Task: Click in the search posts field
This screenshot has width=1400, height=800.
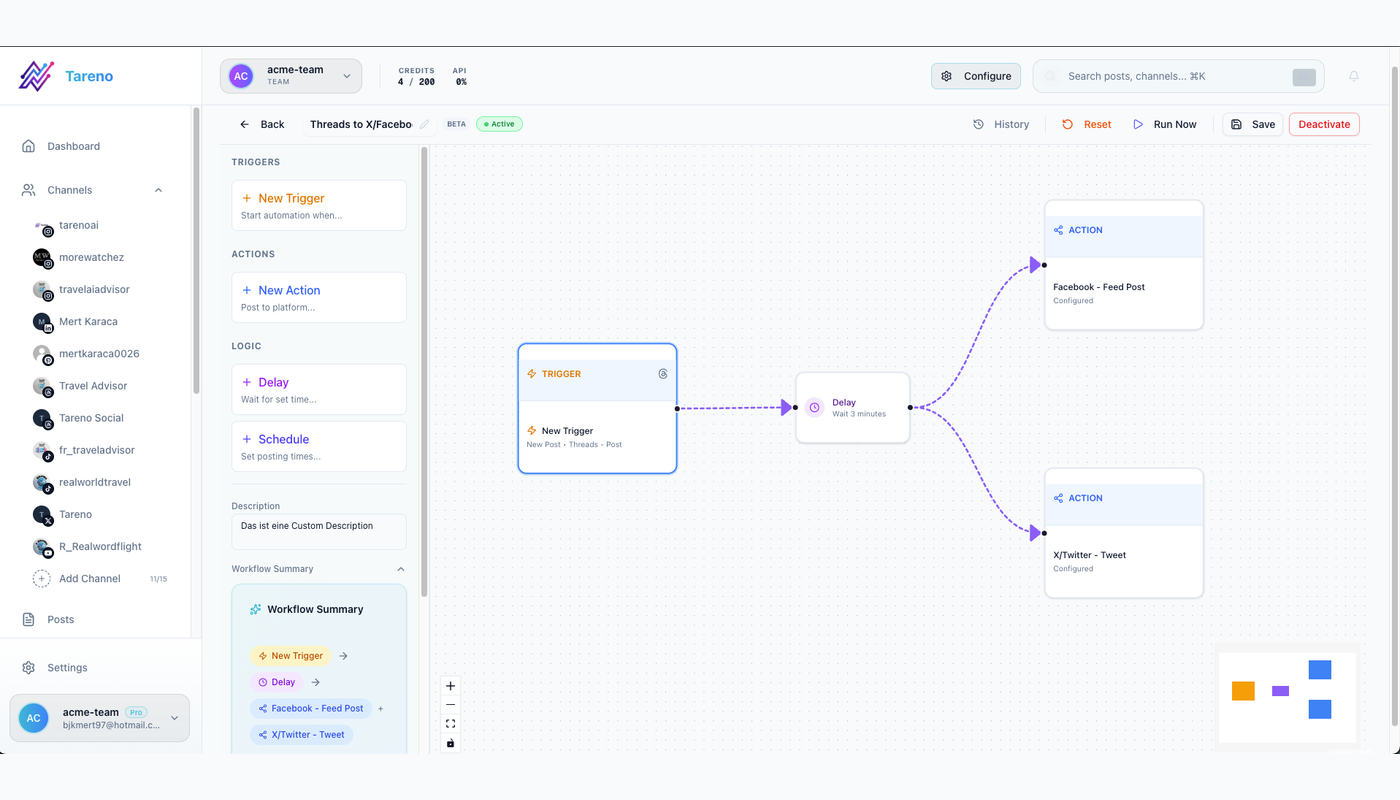Action: (x=1178, y=76)
